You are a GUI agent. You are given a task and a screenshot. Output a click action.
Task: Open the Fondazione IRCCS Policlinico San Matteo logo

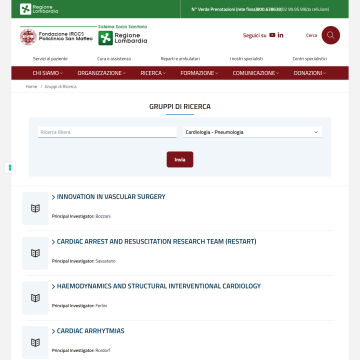pos(56,37)
